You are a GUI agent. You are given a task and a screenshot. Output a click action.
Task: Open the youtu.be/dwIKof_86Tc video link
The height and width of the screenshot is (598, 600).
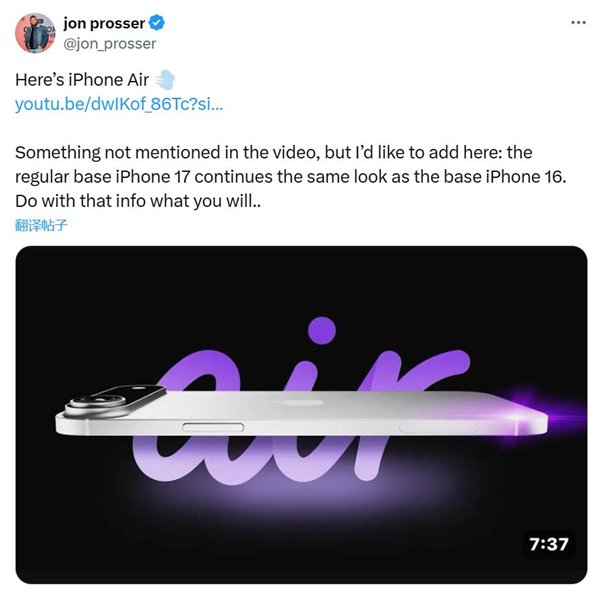[119, 104]
